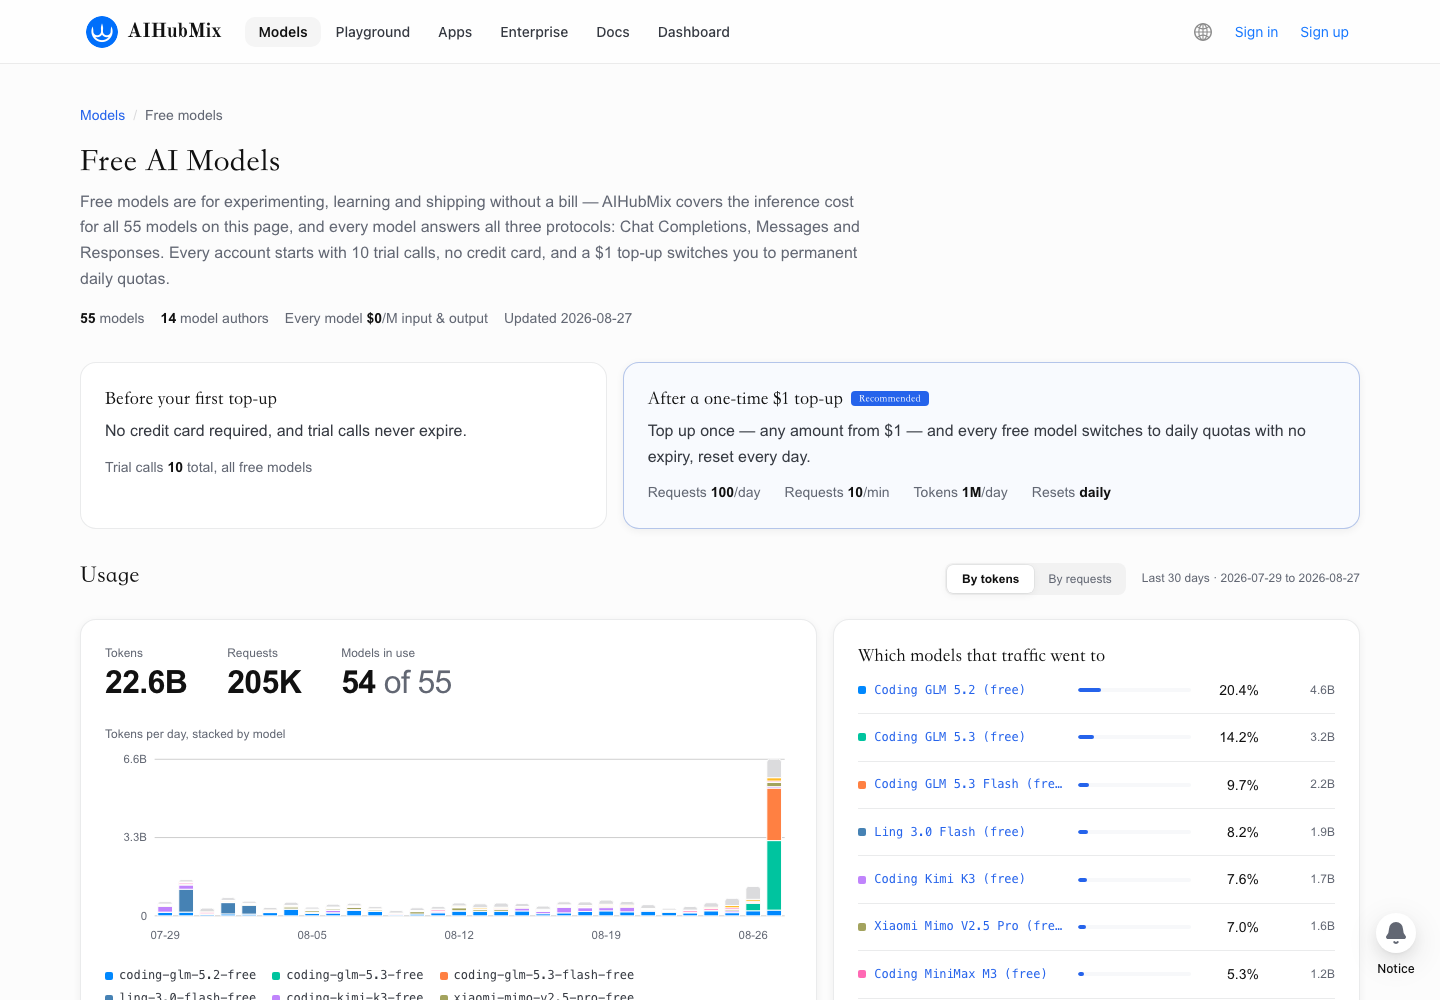This screenshot has width=1440, height=1000.
Task: Click the "55 models" stat
Action: point(112,318)
